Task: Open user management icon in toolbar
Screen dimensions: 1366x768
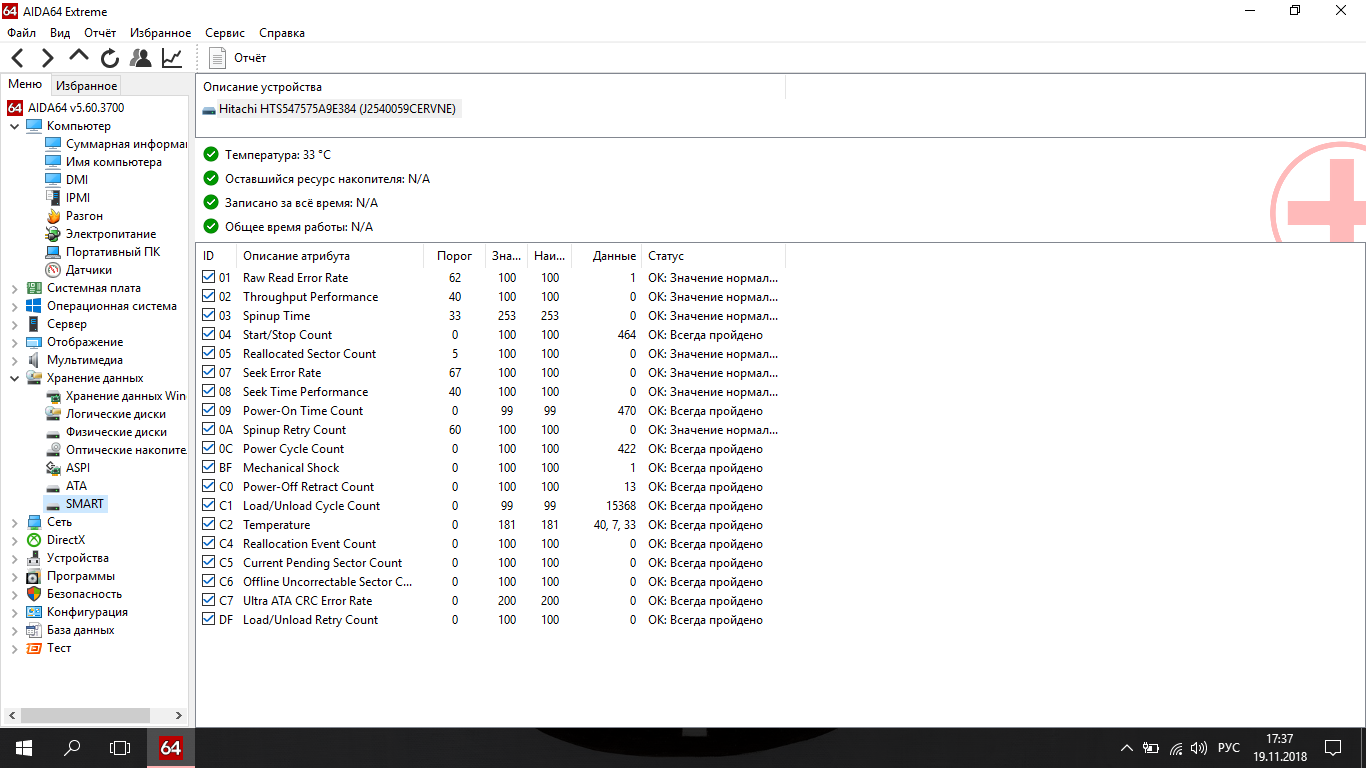Action: 141,58
